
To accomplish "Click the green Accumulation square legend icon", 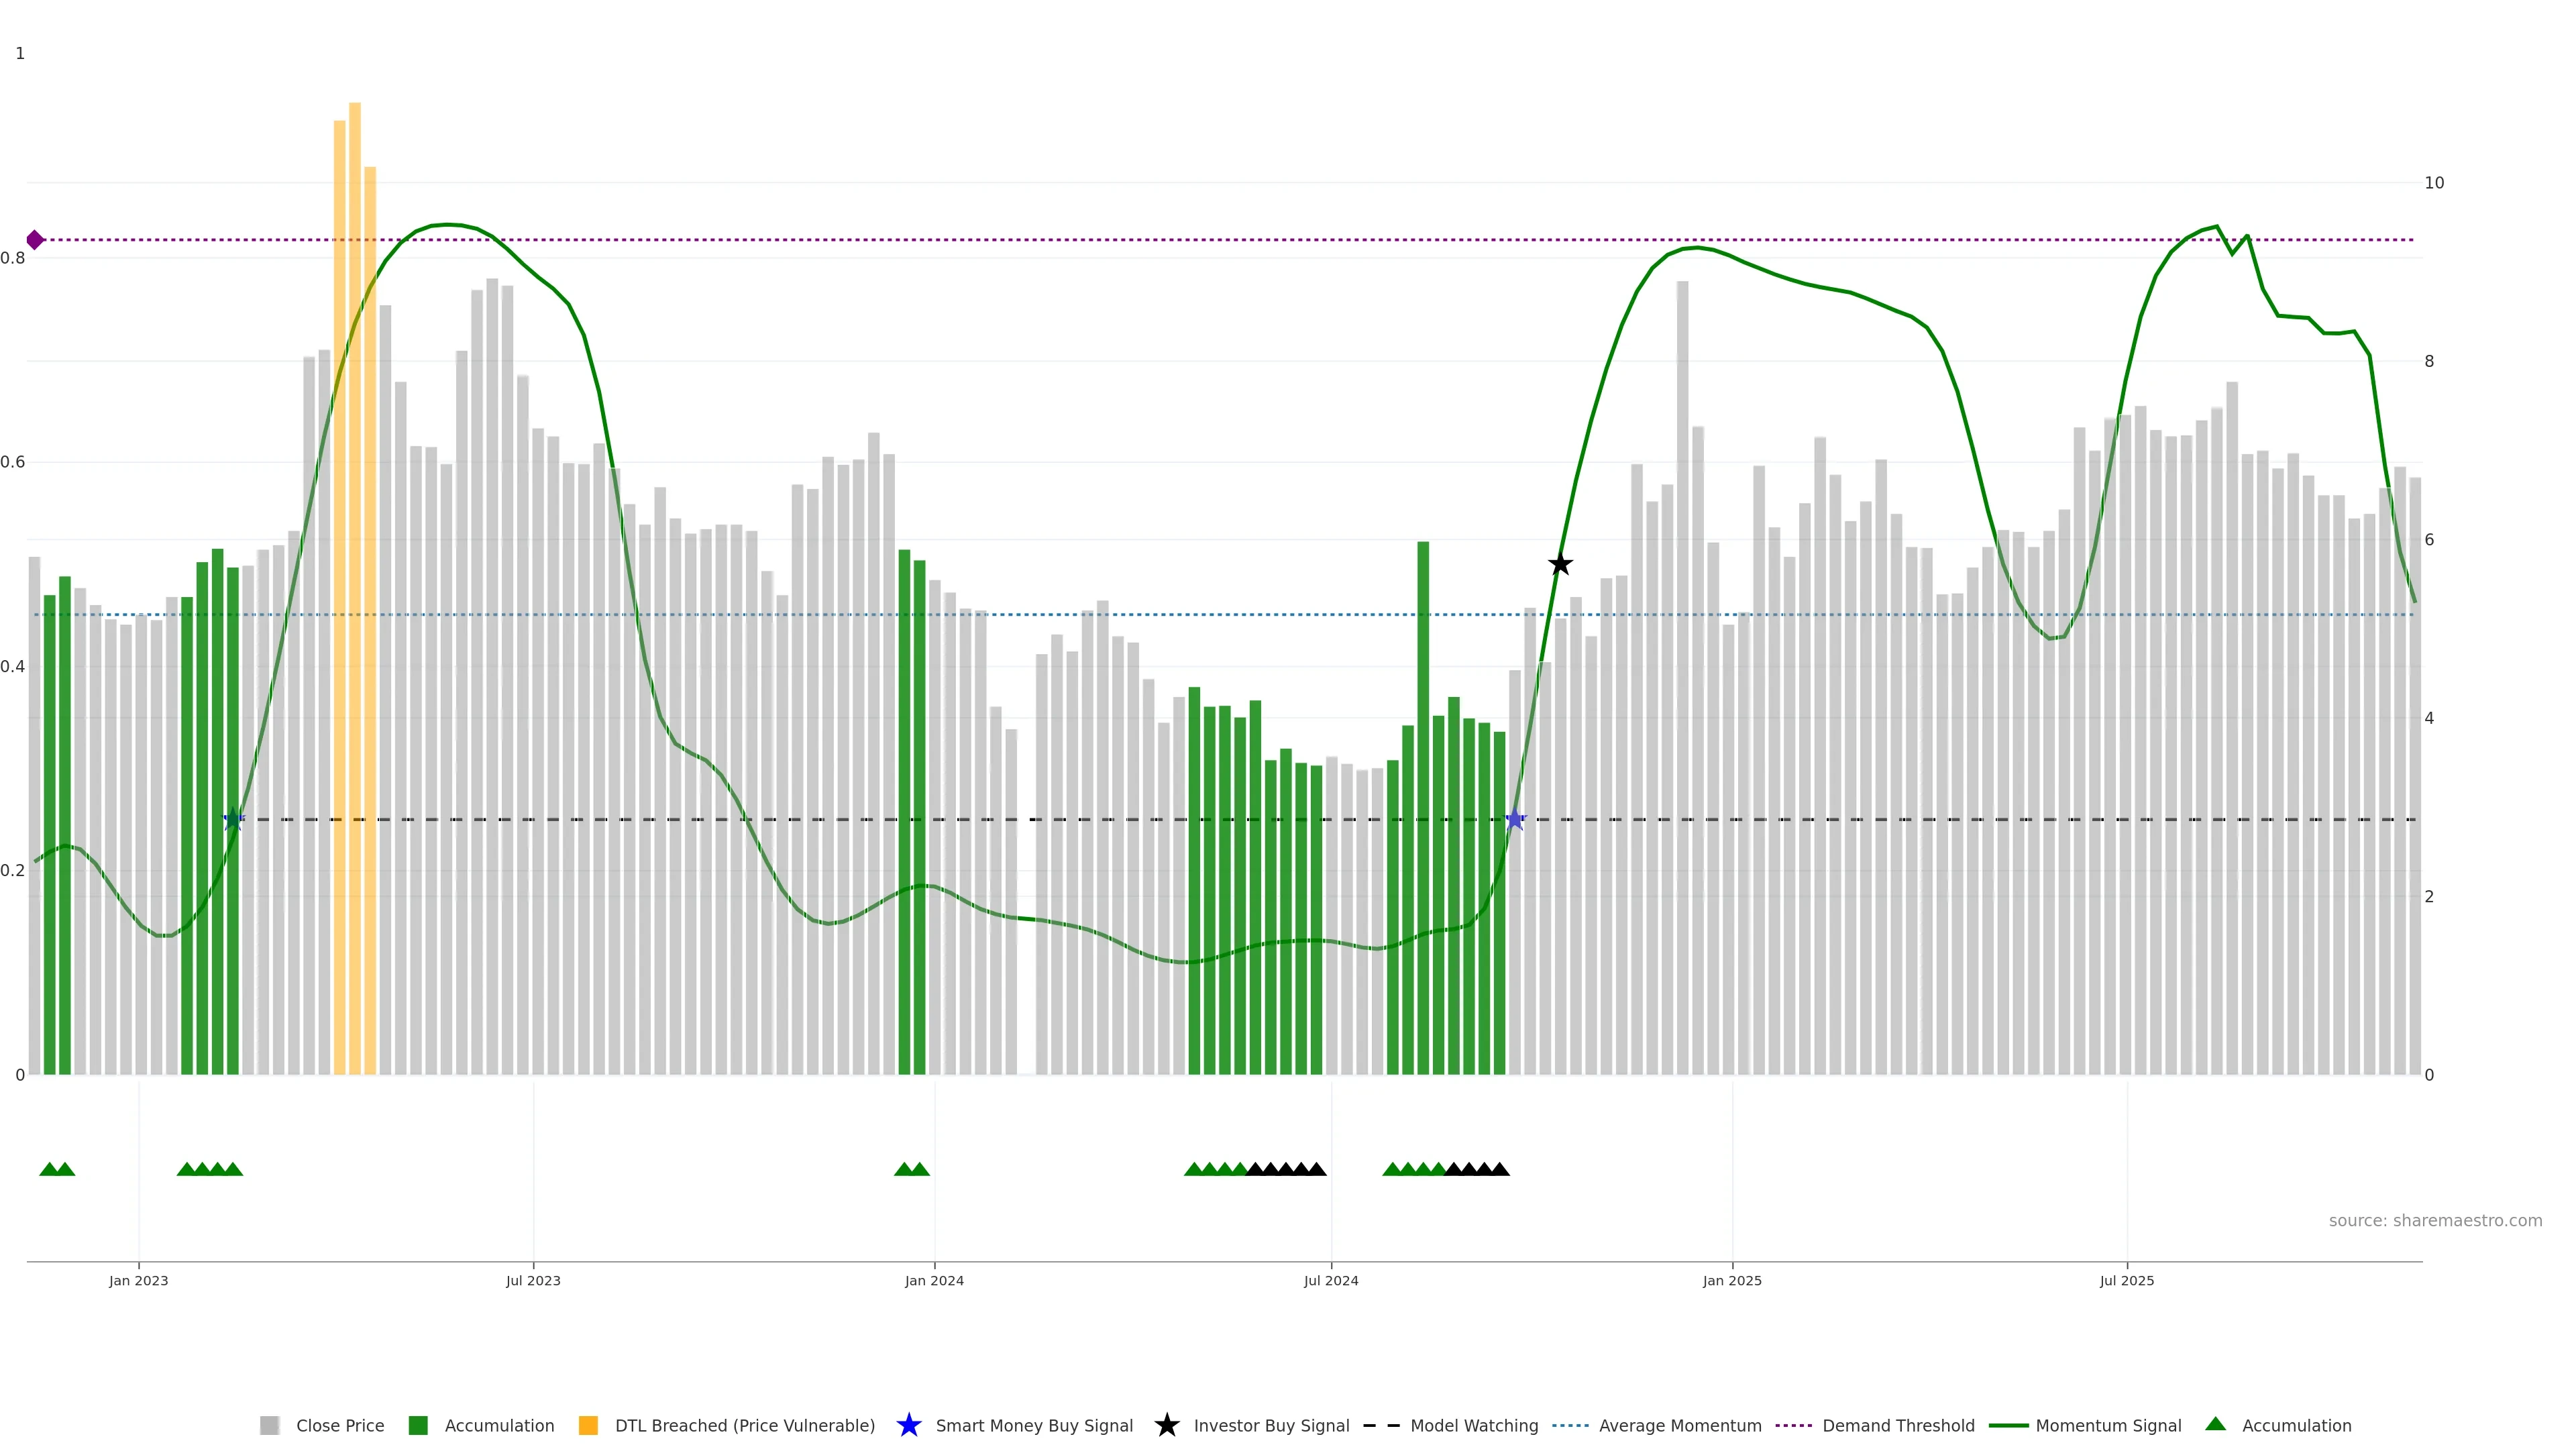I will pos(418,1425).
